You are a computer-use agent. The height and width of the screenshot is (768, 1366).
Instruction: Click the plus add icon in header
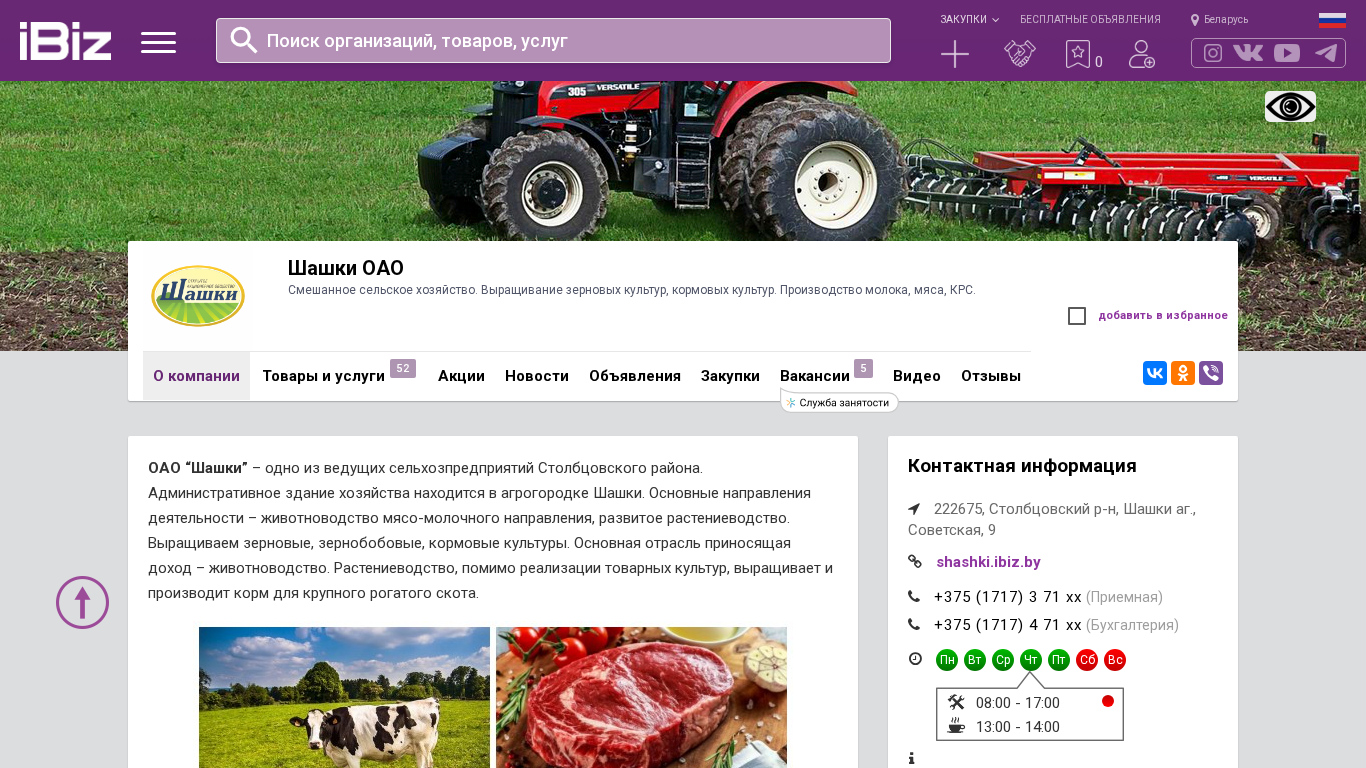pos(955,54)
